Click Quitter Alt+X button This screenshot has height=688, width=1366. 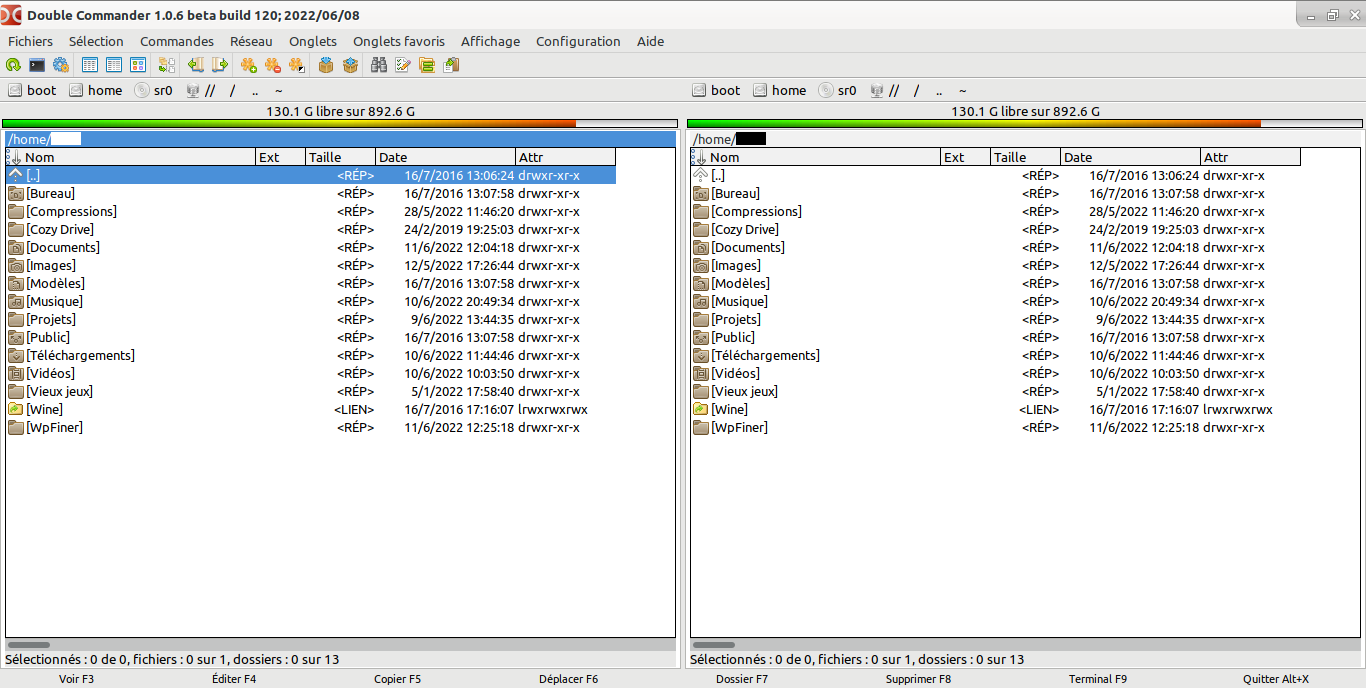[1276, 679]
